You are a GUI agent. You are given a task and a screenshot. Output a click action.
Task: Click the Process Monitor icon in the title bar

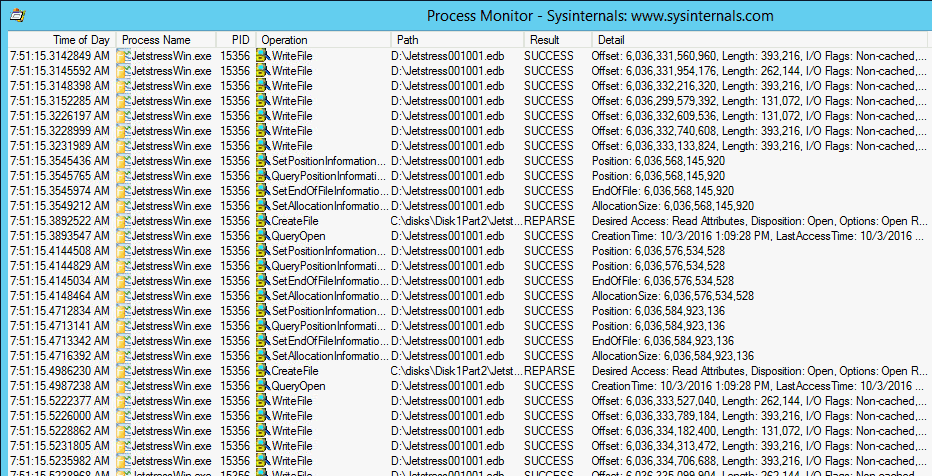pyautogui.click(x=18, y=16)
